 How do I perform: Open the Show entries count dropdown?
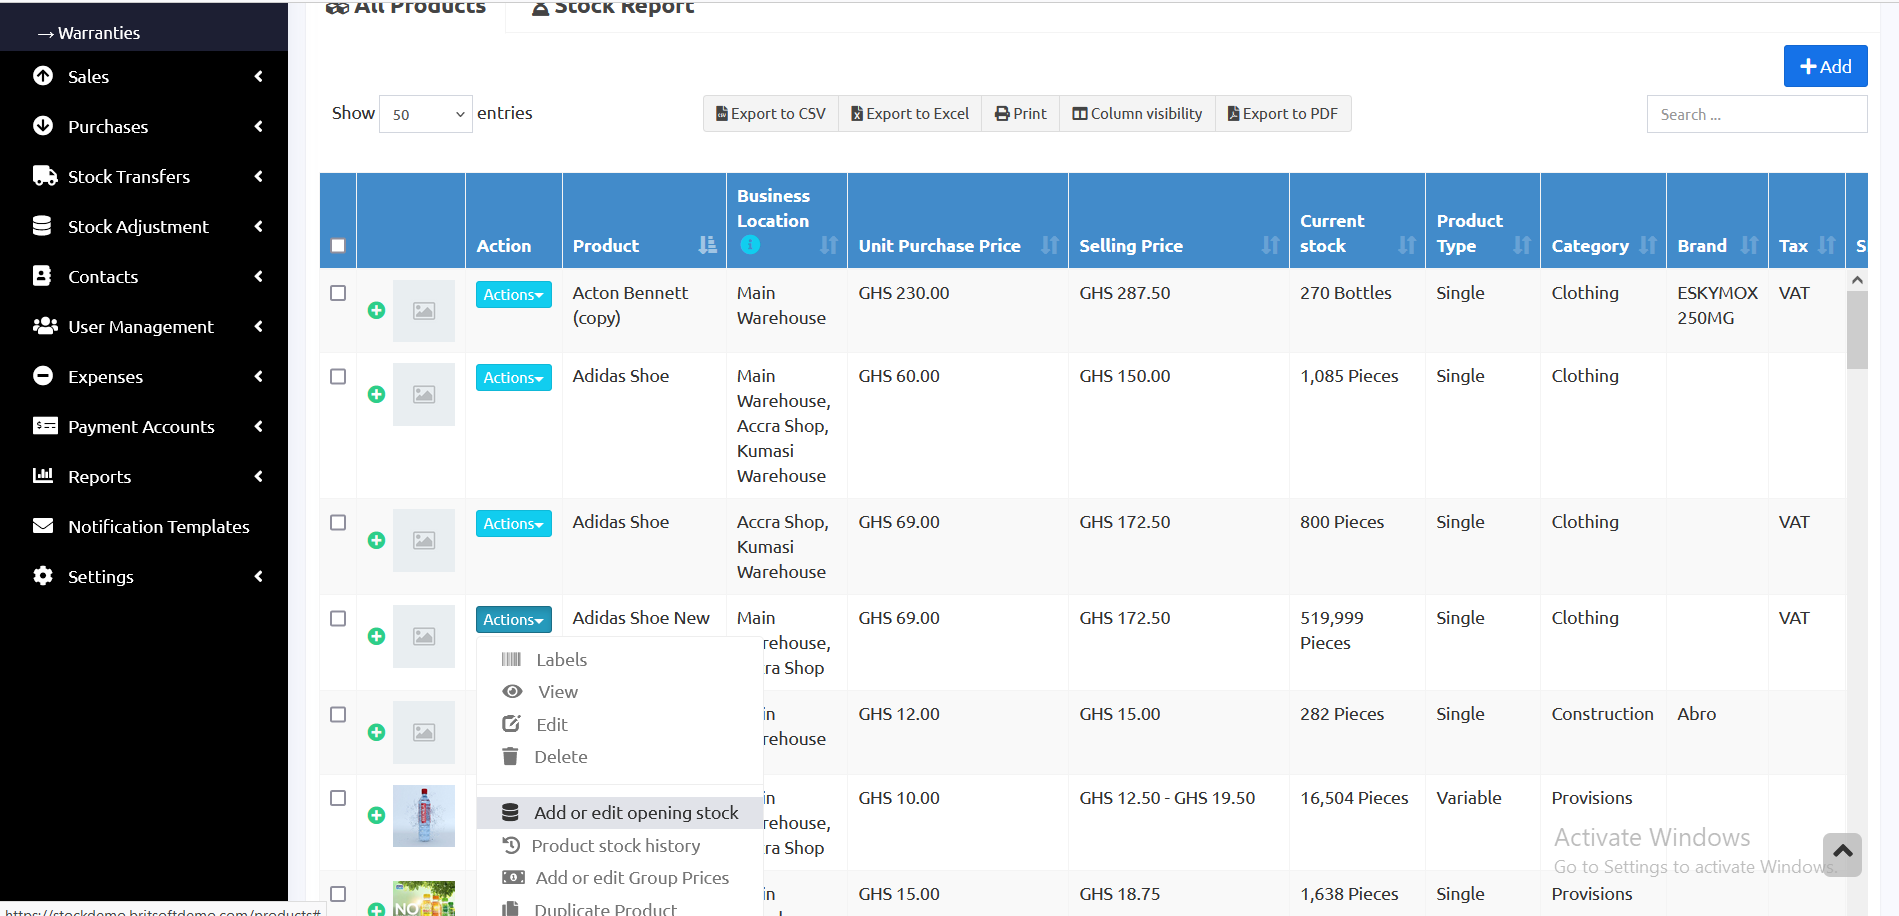(426, 114)
